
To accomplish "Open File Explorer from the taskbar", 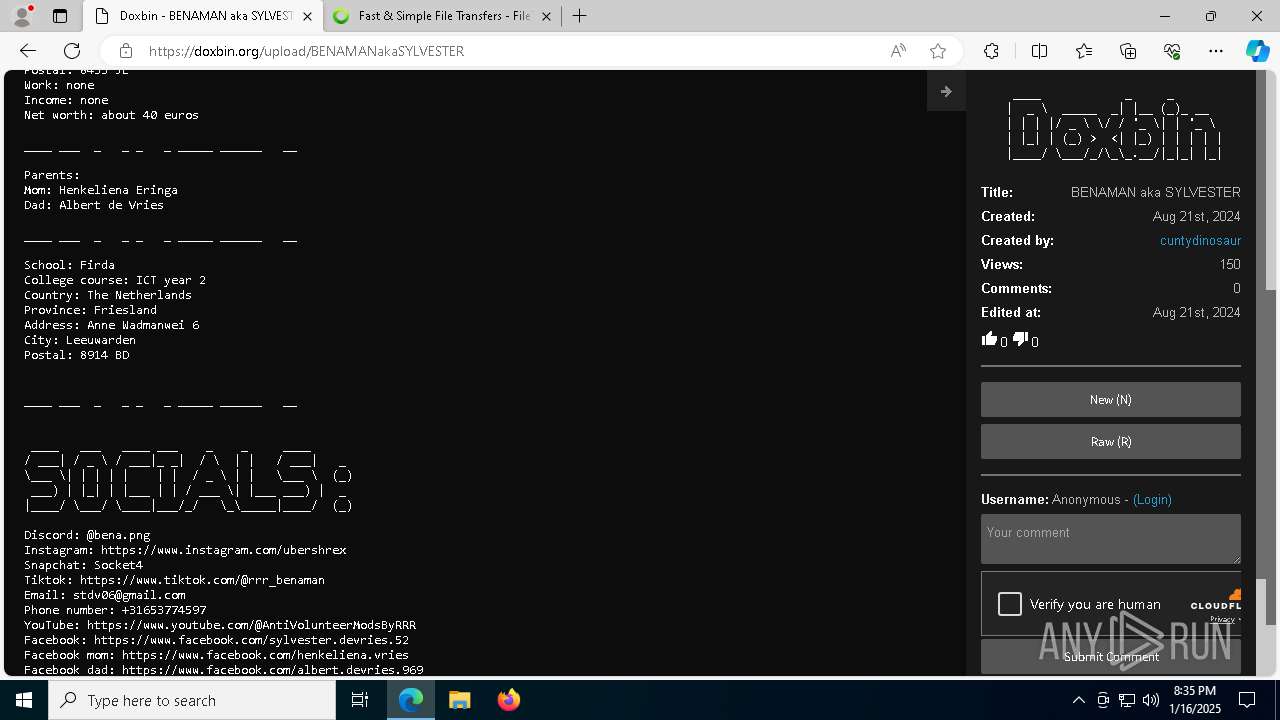I will [x=459, y=700].
